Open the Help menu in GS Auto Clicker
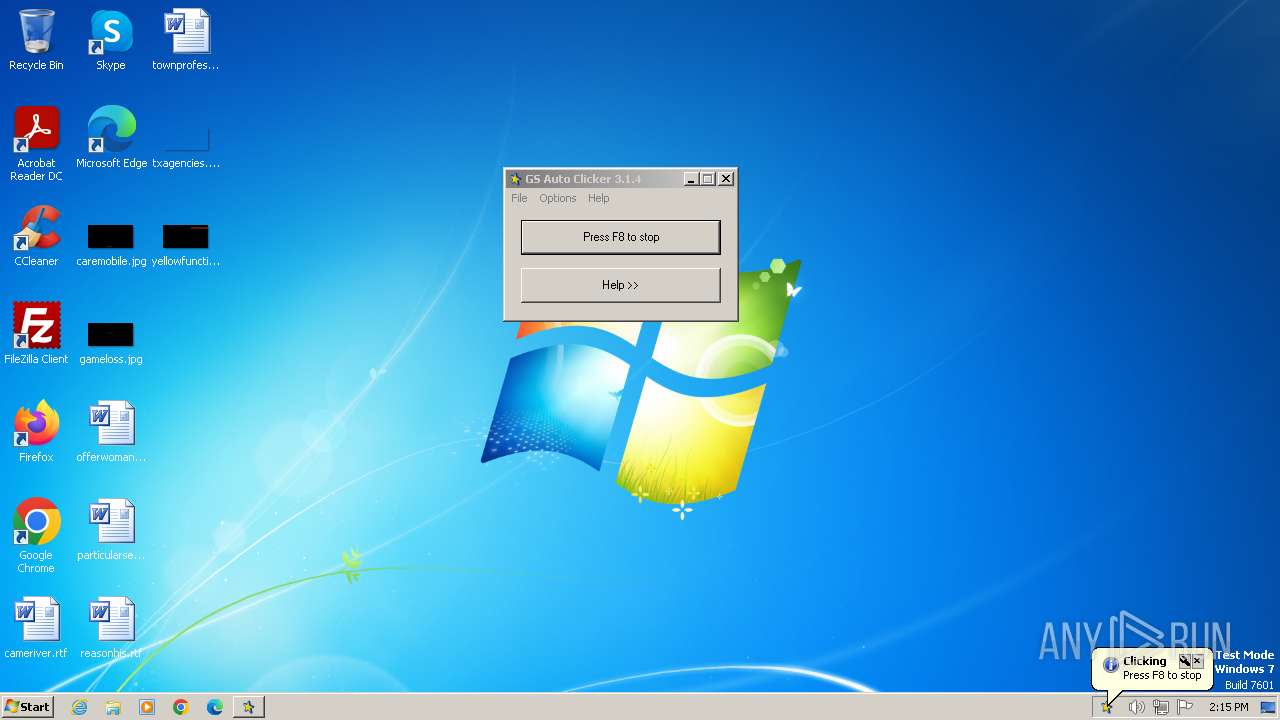 point(599,198)
